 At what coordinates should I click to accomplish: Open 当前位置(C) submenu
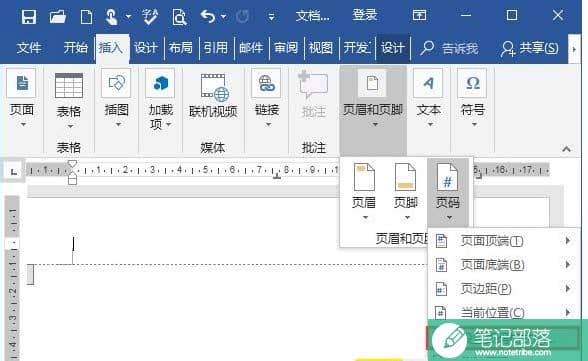pyautogui.click(x=503, y=312)
